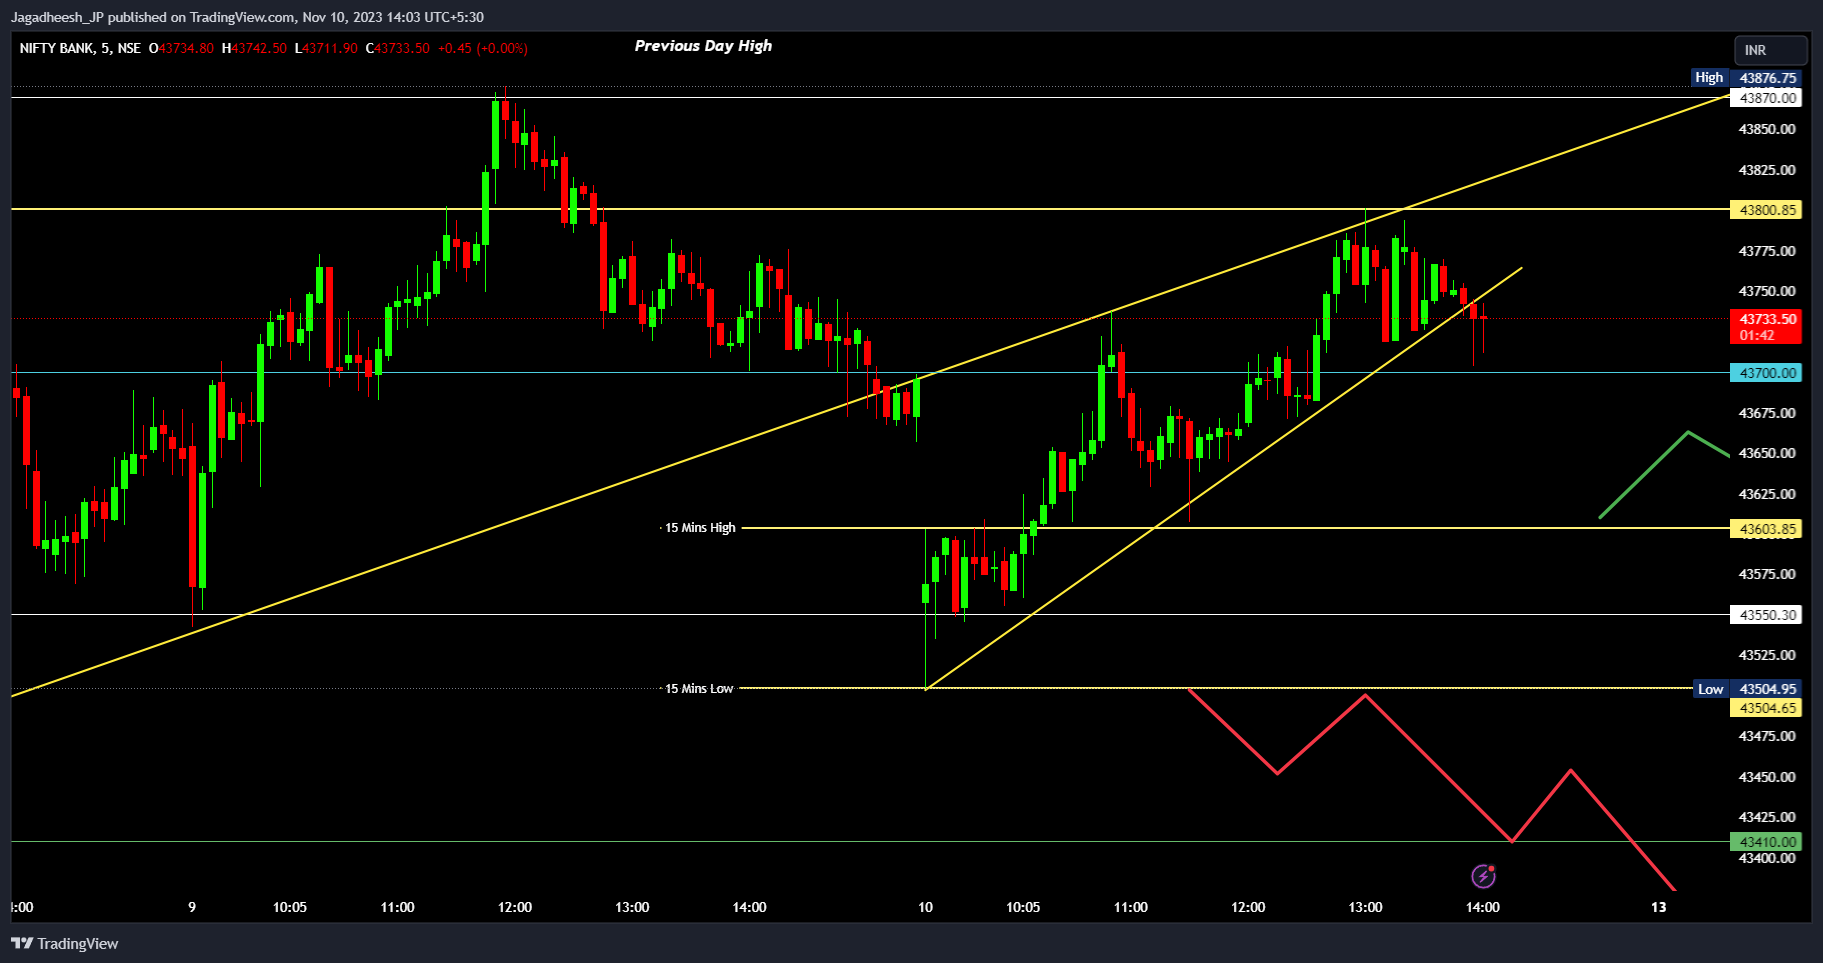Screen dimensions: 1823x963
Task: Click the purple lightning replay icon
Action: tap(1483, 877)
